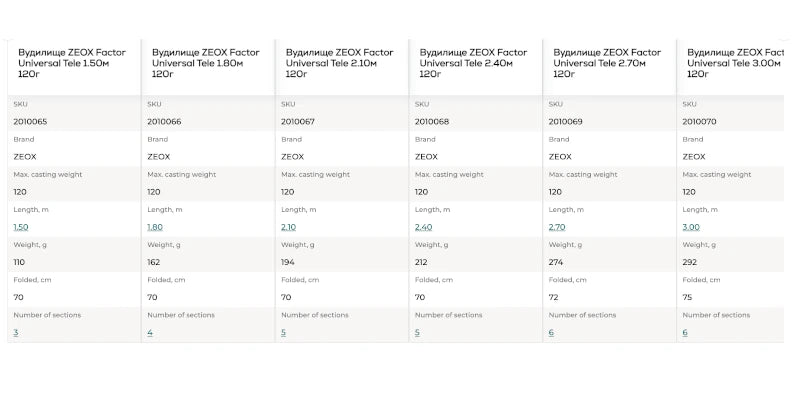Click the 3.00 length link

tap(691, 227)
